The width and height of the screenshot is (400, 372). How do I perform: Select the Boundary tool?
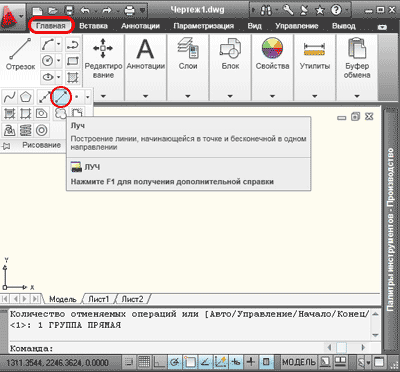(26, 114)
